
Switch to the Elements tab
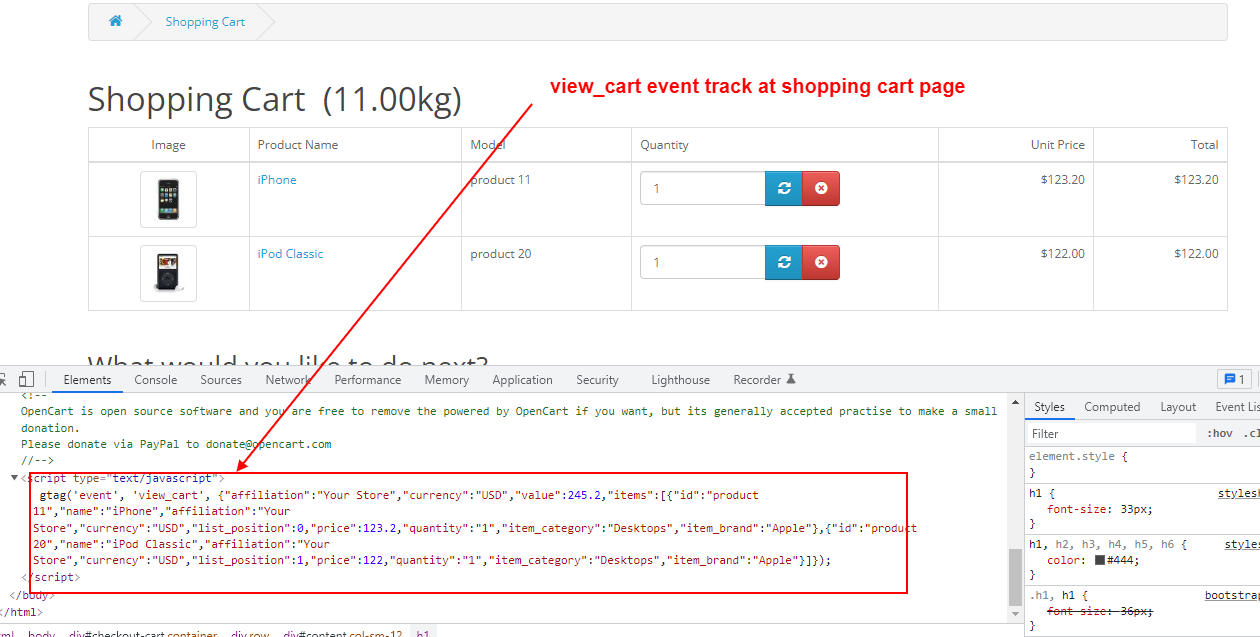coord(87,380)
